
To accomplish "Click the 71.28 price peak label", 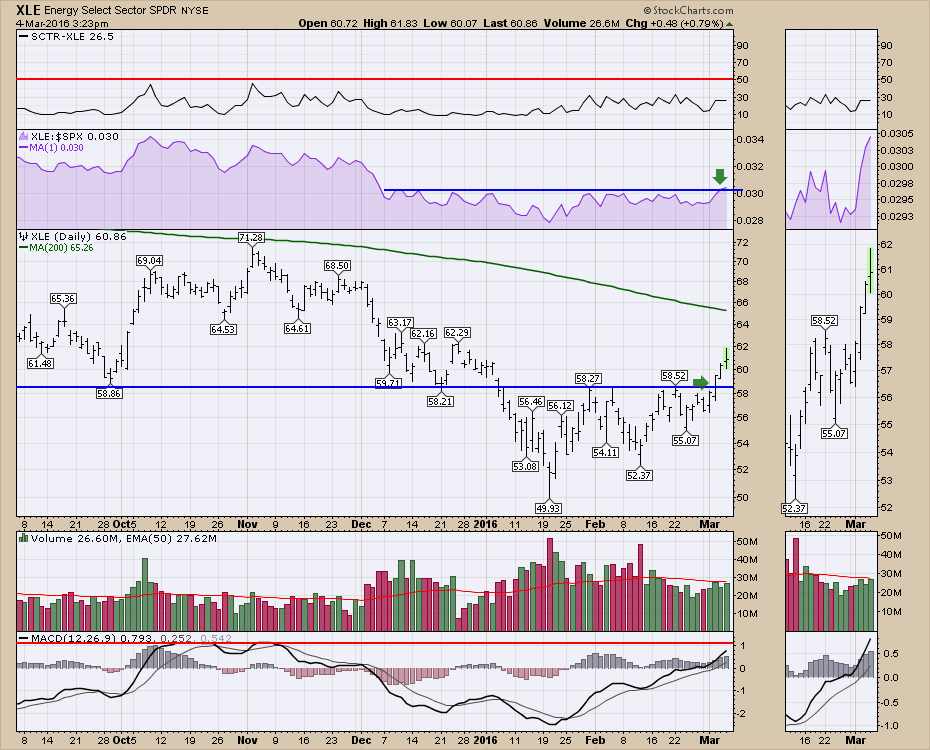I will coord(251,237).
